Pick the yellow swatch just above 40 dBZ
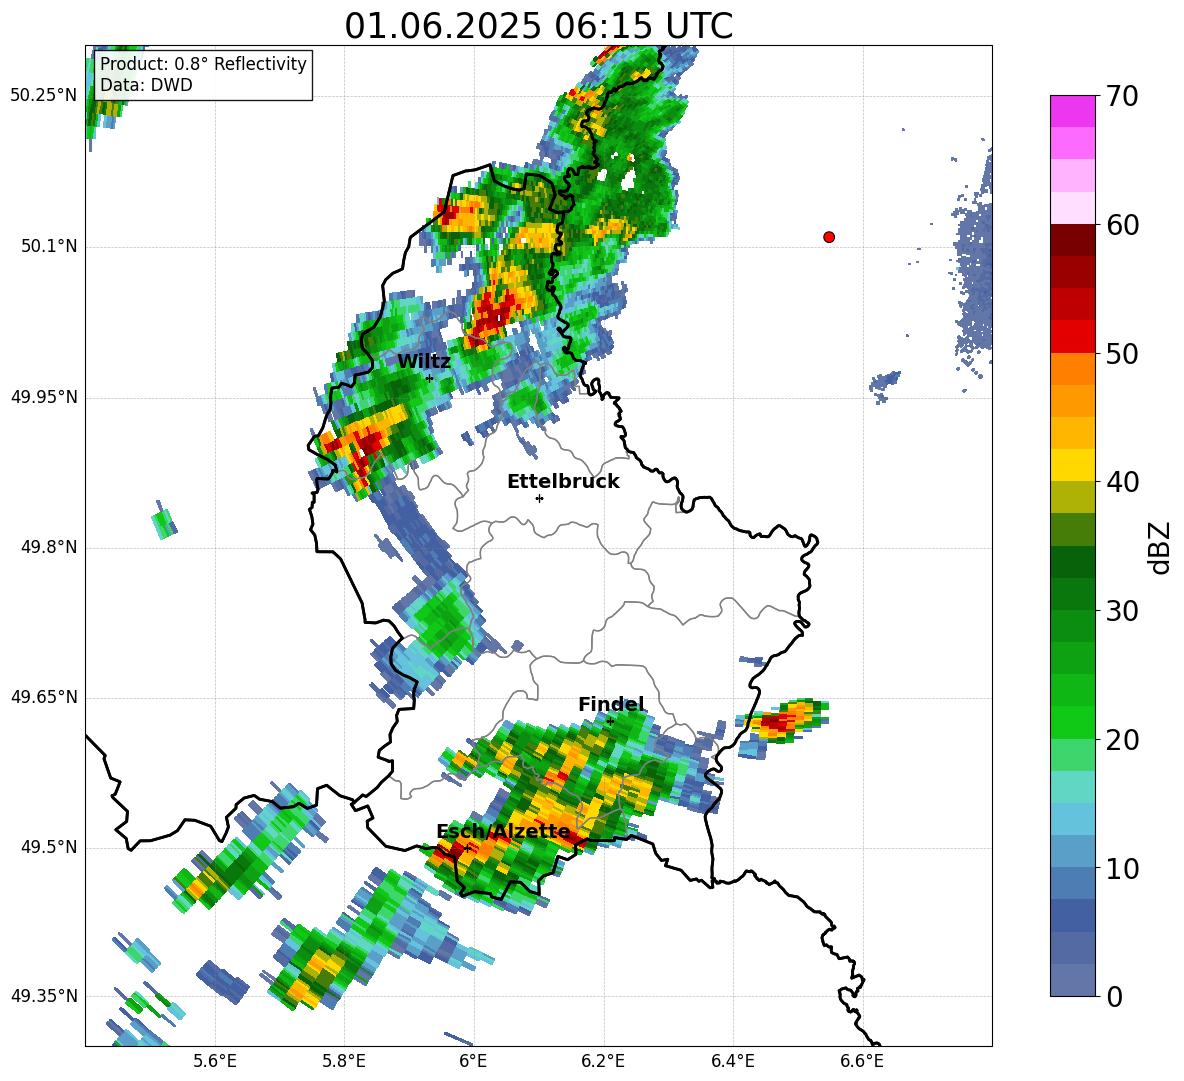The height and width of the screenshot is (1081, 1184). tap(1072, 465)
